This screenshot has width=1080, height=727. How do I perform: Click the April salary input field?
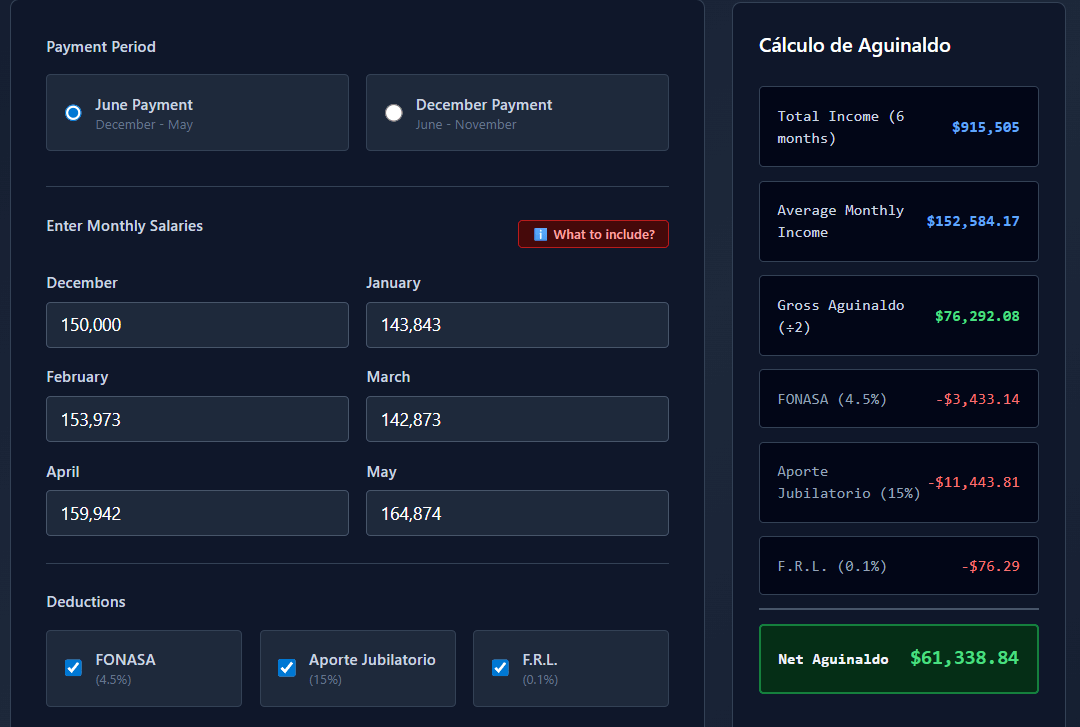click(197, 513)
